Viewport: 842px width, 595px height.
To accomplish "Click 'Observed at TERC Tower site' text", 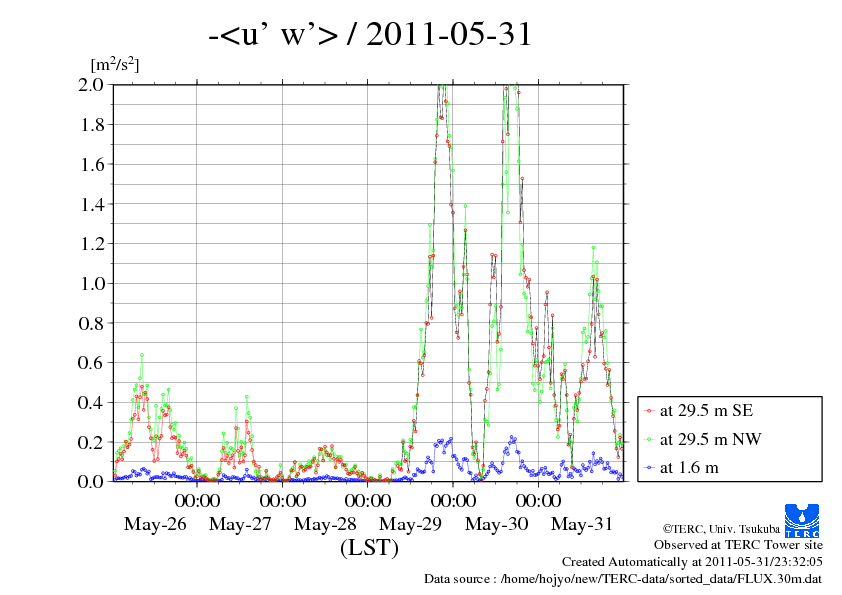I will 738,545.
